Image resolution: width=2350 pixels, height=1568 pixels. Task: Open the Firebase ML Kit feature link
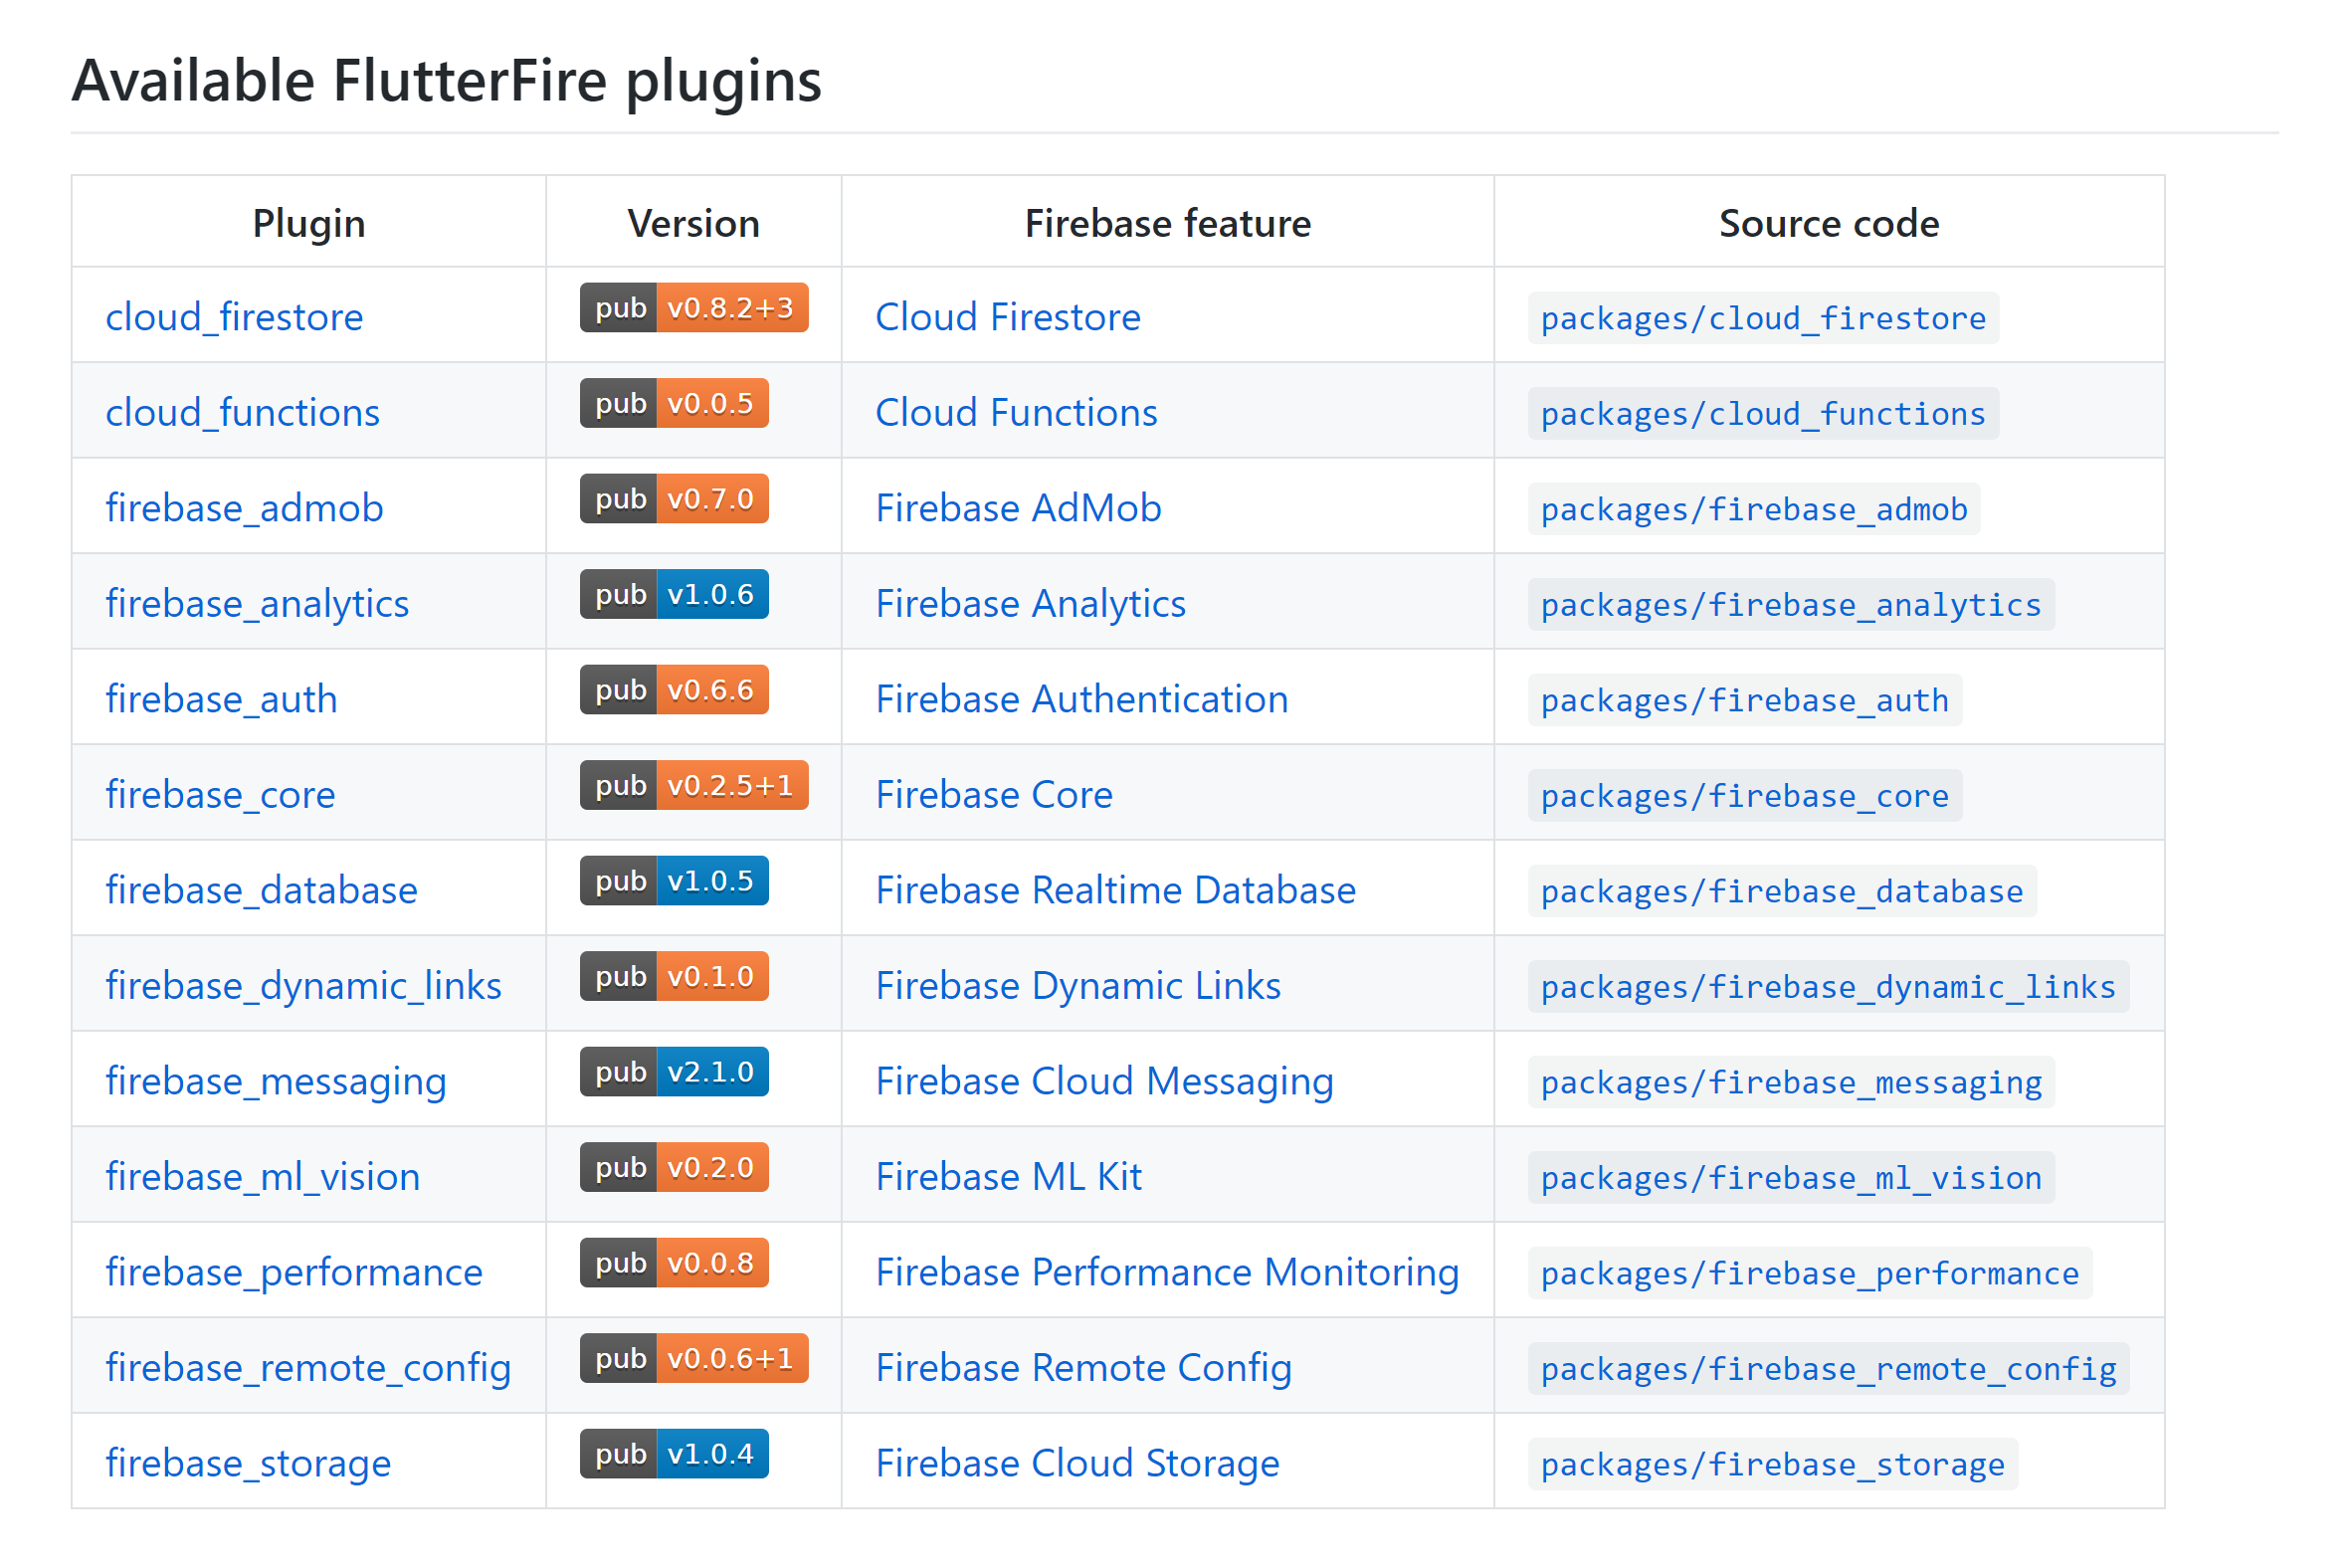[1008, 1177]
